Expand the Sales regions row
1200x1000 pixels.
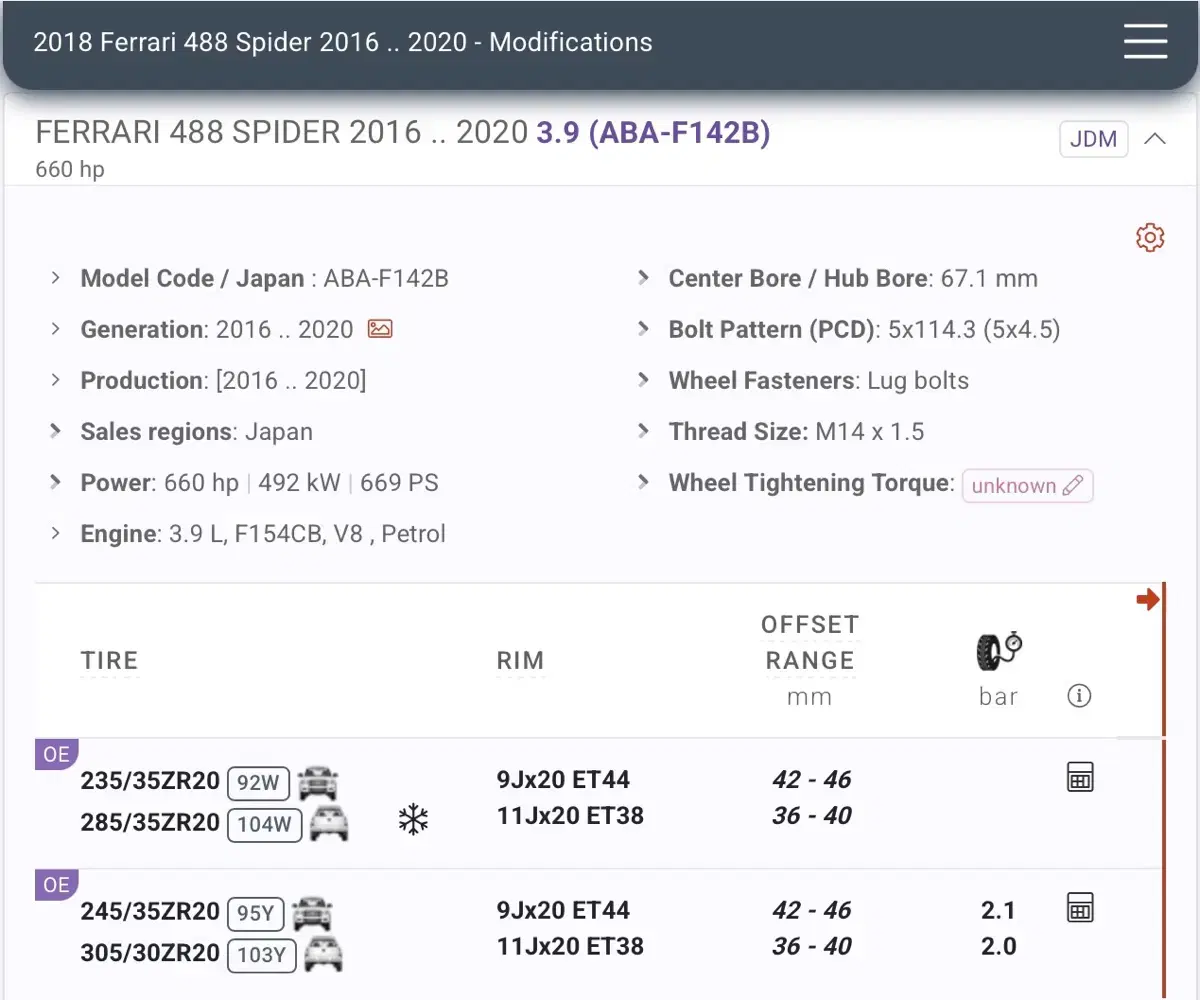tap(56, 431)
